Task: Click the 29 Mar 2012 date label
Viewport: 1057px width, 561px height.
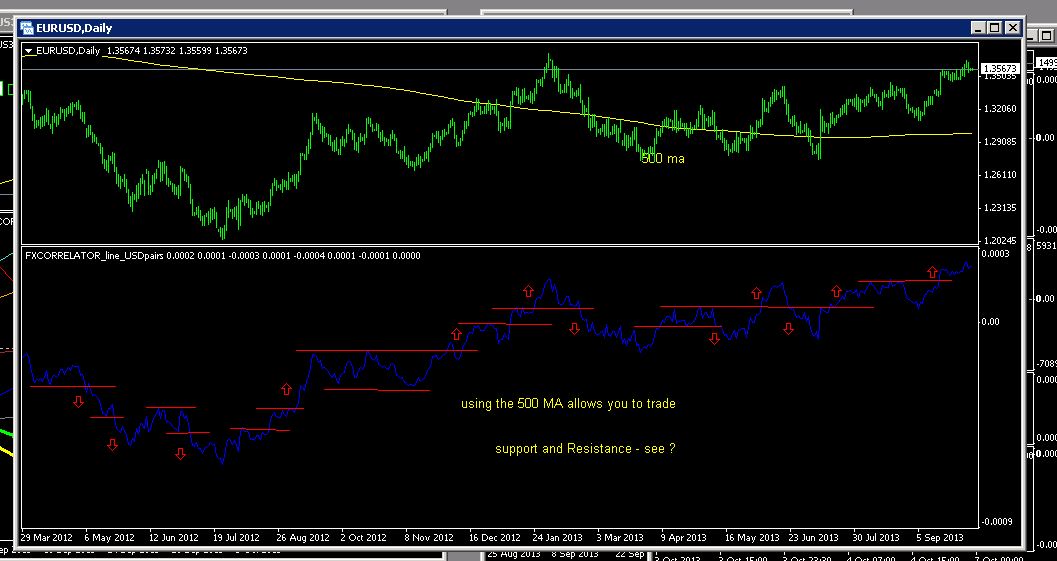Action: coord(47,537)
